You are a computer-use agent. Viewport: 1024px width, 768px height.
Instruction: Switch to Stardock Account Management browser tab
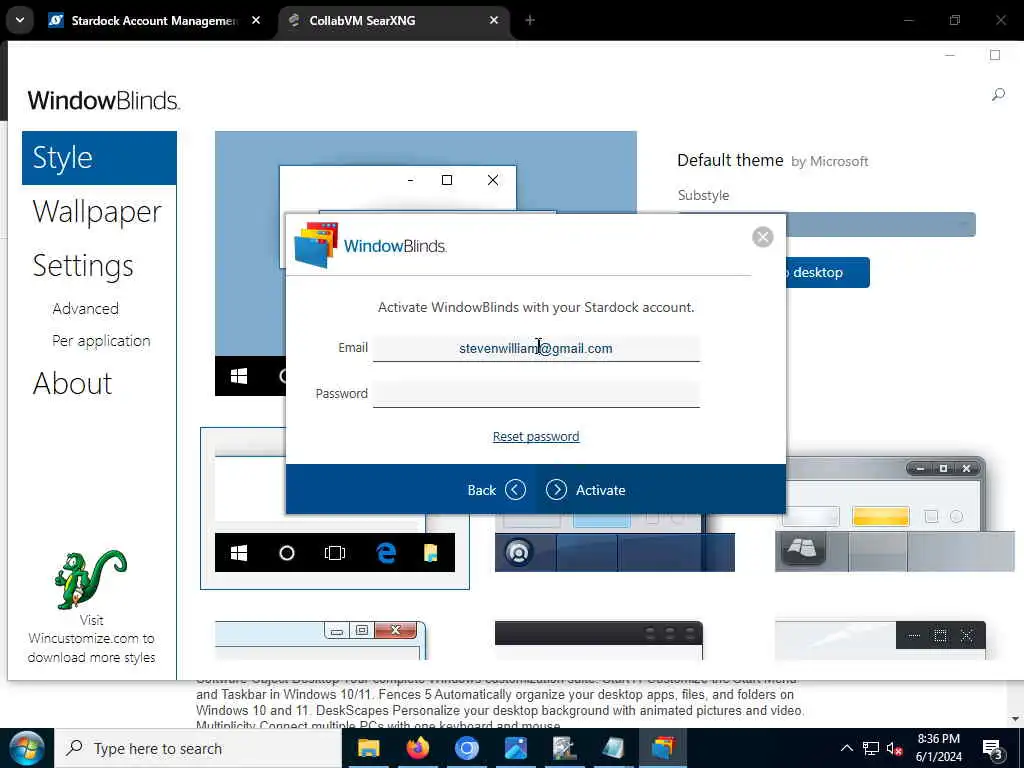[155, 21]
